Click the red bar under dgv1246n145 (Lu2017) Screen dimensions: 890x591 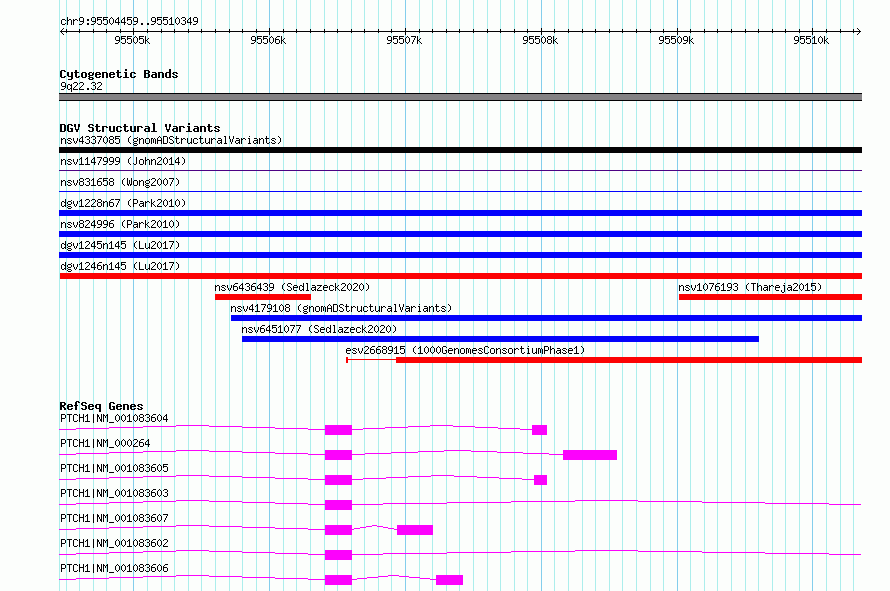point(460,276)
